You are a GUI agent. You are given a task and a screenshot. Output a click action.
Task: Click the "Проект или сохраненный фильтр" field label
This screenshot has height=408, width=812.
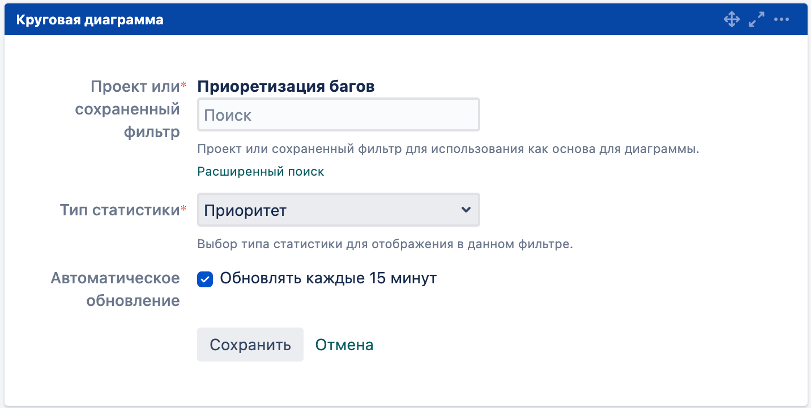pyautogui.click(x=127, y=108)
